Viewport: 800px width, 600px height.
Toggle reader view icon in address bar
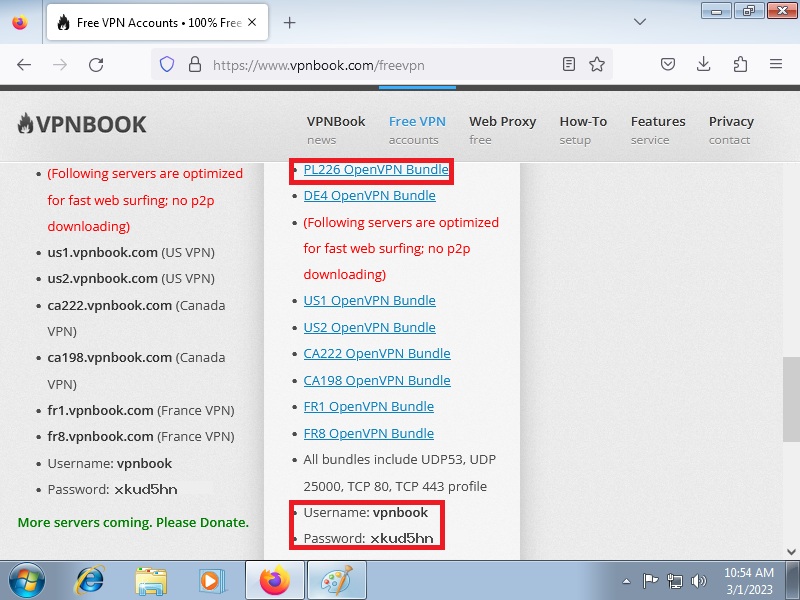click(569, 64)
